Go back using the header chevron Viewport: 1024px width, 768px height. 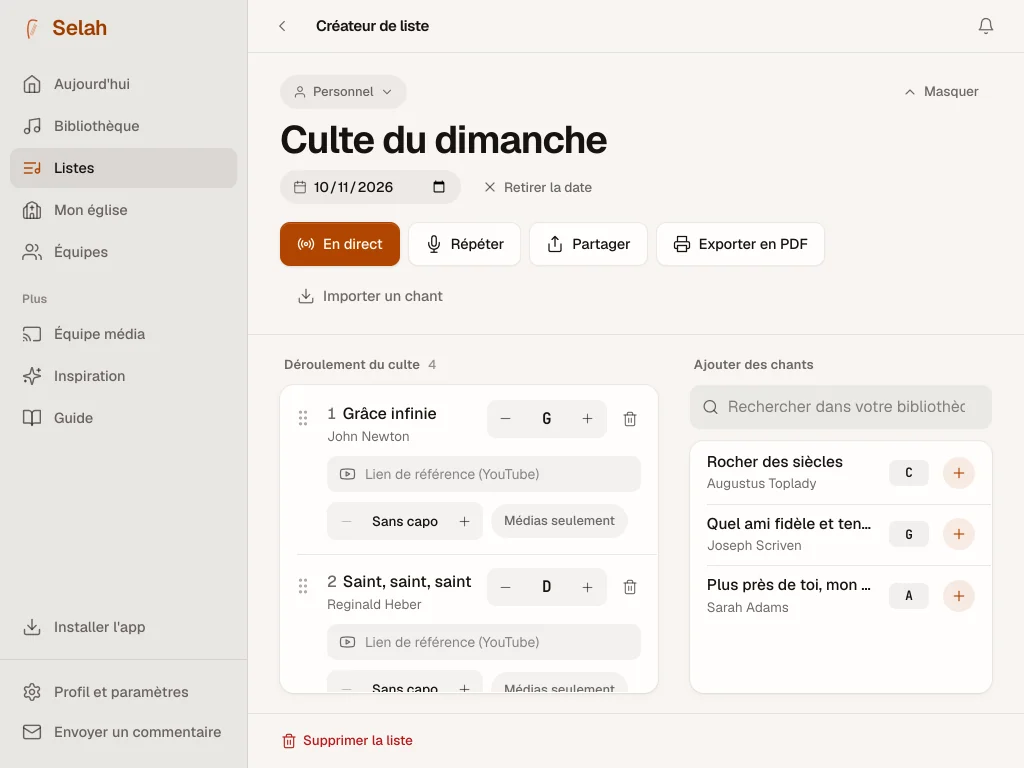coord(282,26)
